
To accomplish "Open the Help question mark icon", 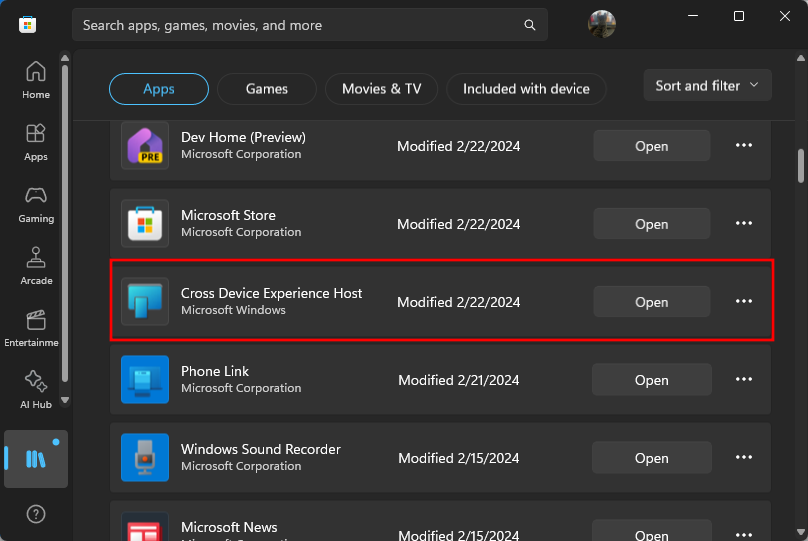I will coord(36,514).
